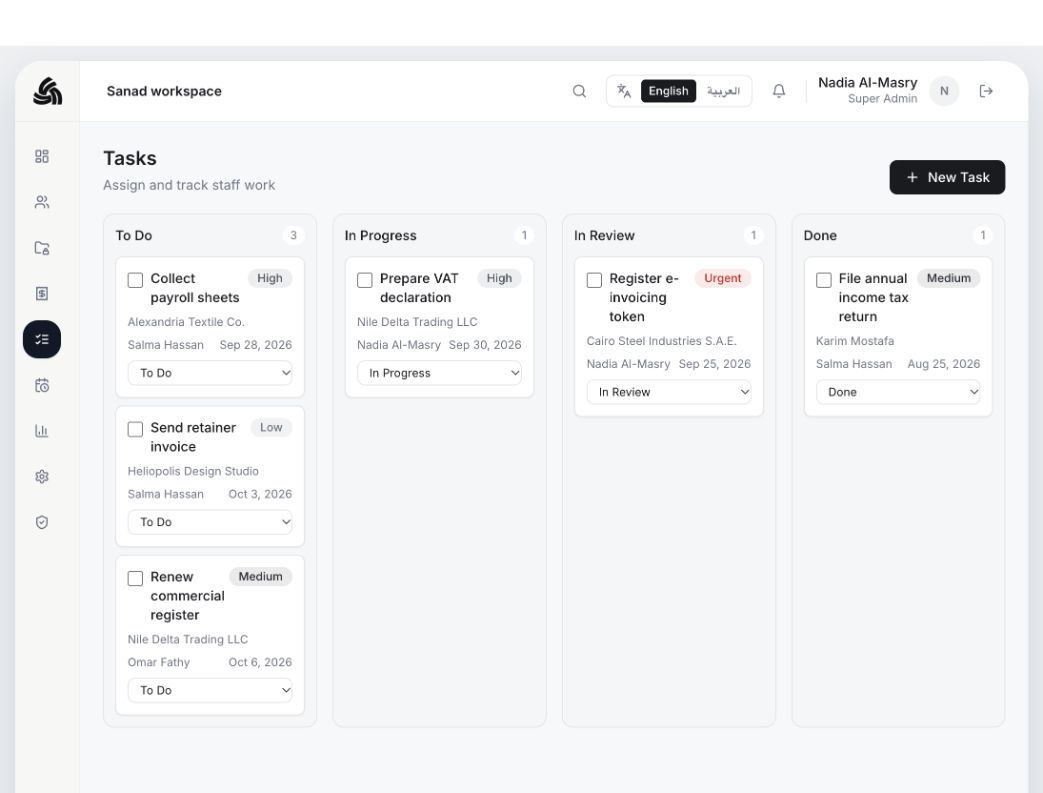Open status dropdown for File annual income tax return
This screenshot has height=793, width=1043.
point(898,393)
